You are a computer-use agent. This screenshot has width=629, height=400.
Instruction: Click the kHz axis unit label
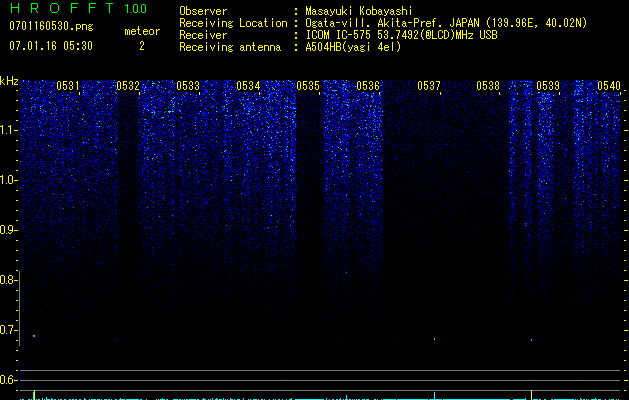tap(9, 81)
